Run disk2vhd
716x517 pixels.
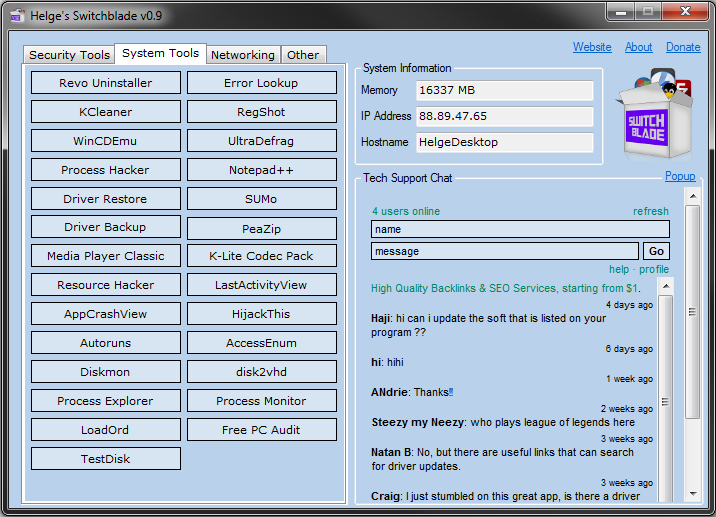click(x=261, y=372)
